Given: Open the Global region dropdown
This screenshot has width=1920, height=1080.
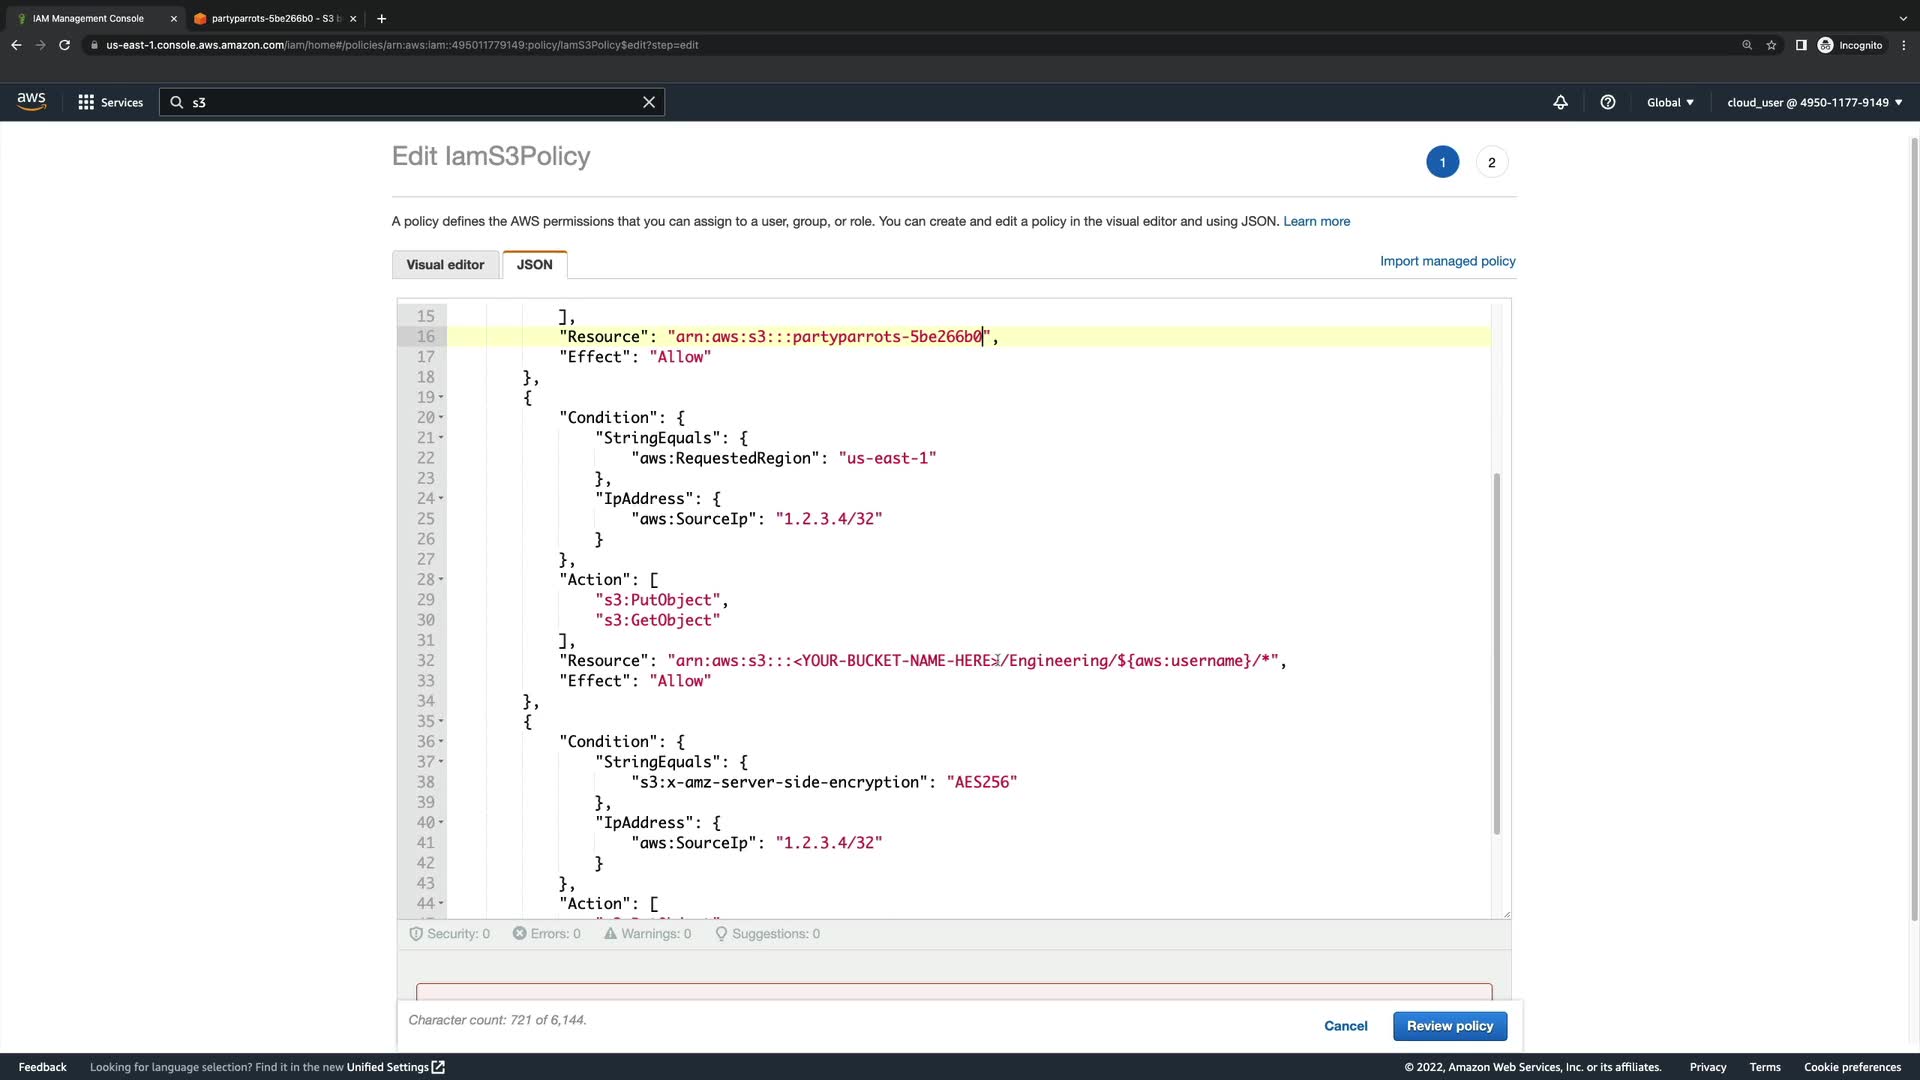Looking at the screenshot, I should coord(1670,102).
